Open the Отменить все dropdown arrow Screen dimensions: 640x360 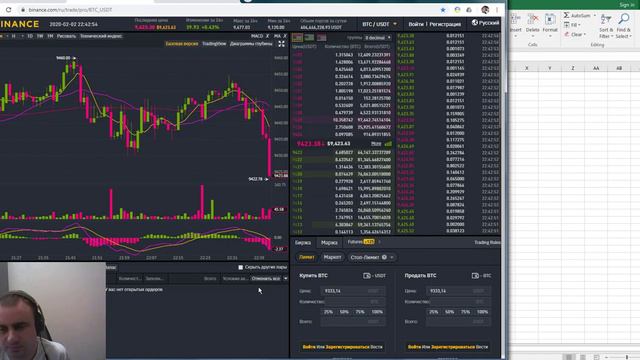click(x=285, y=278)
